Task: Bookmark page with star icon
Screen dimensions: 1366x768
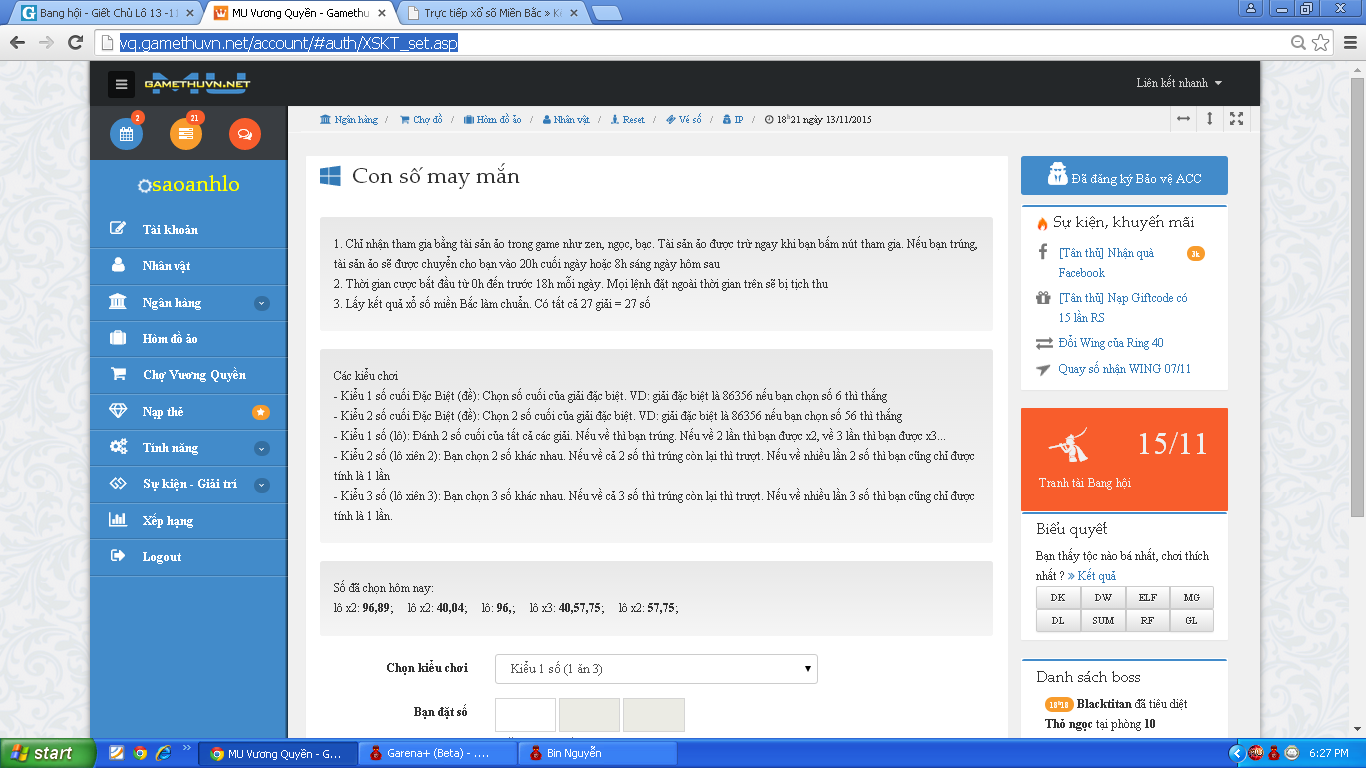Action: 1321,42
